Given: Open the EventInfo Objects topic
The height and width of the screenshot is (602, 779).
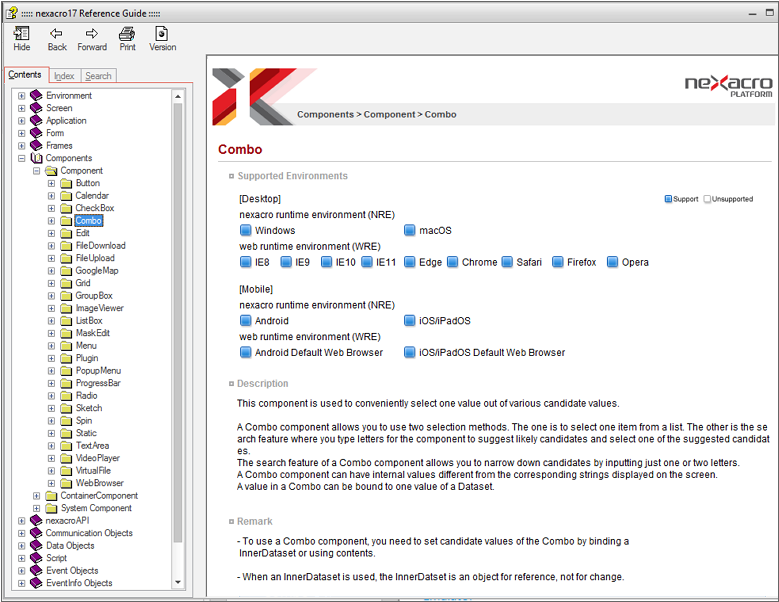Looking at the screenshot, I should tap(79, 583).
